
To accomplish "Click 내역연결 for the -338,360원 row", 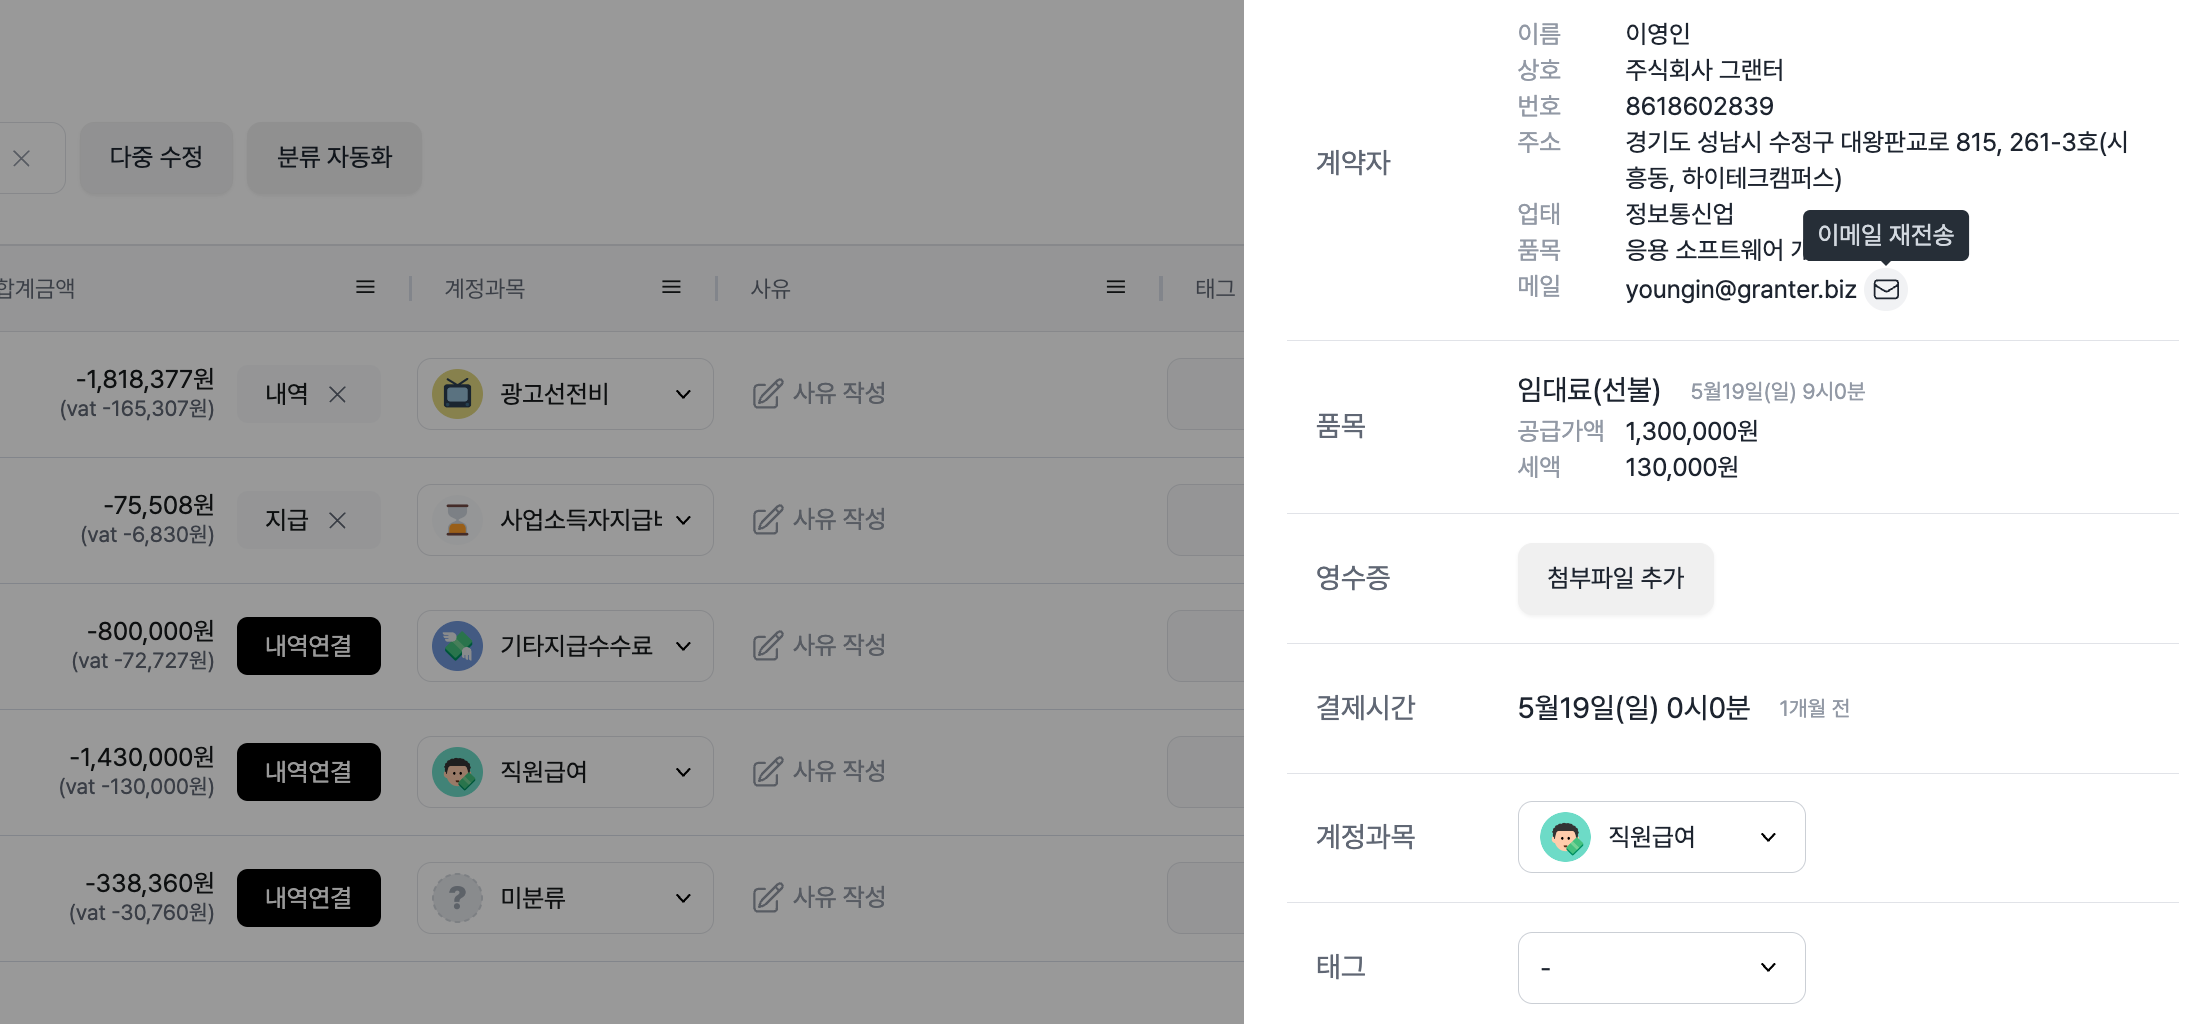I will (x=308, y=898).
